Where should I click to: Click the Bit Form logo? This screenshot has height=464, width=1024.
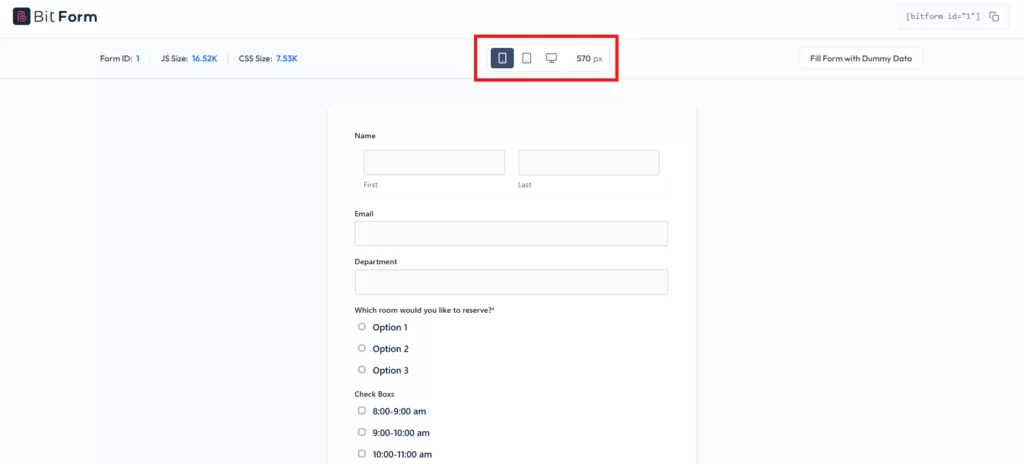[x=55, y=16]
